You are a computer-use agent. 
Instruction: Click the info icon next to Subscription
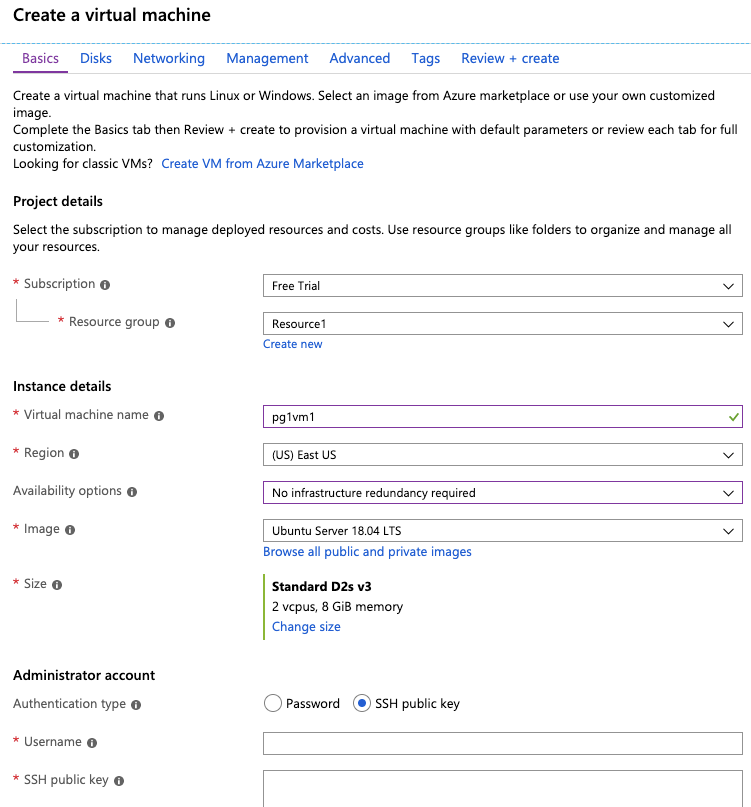pyautogui.click(x=105, y=285)
